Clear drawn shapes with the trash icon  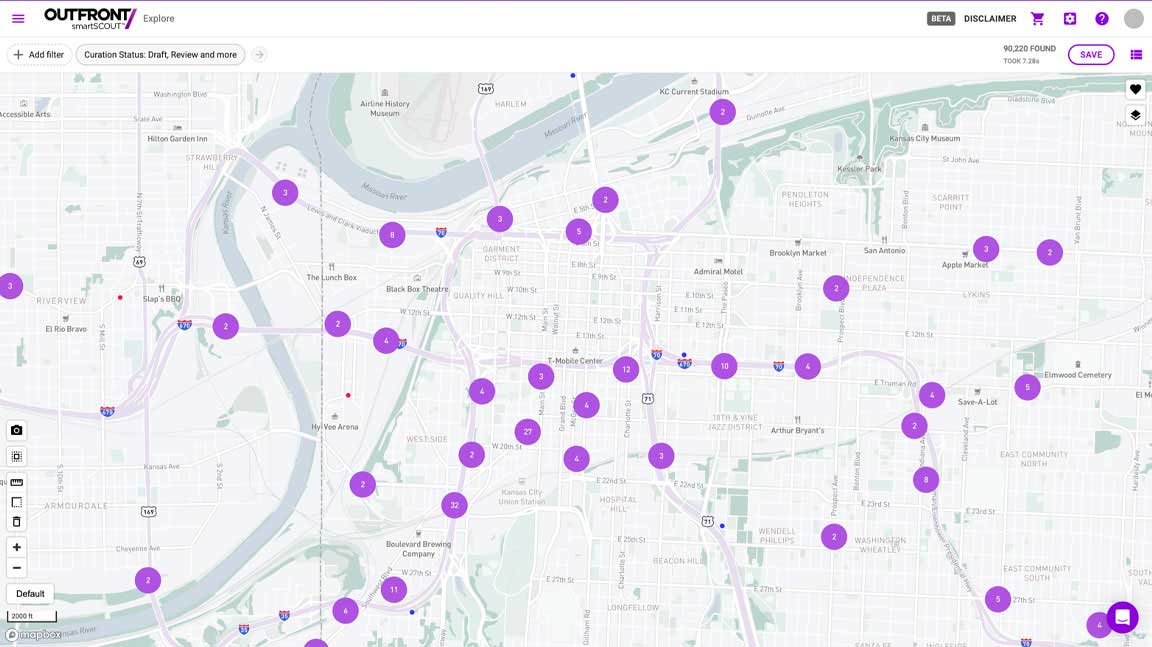pyautogui.click(x=16, y=520)
